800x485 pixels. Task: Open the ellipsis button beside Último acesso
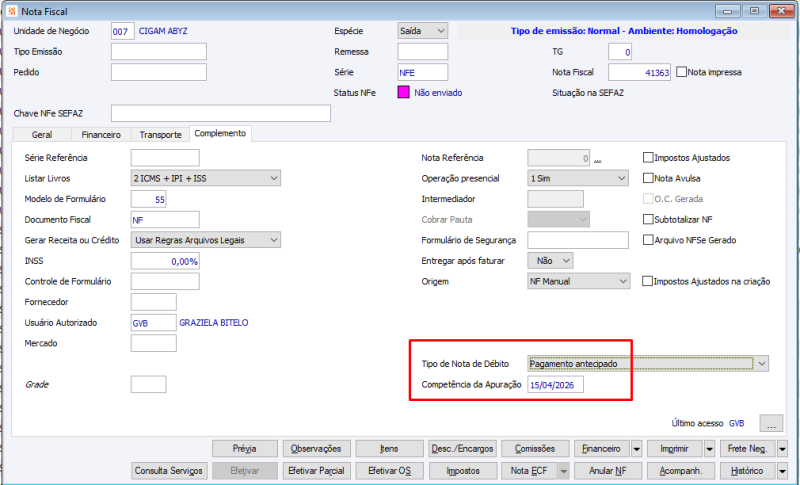click(771, 423)
